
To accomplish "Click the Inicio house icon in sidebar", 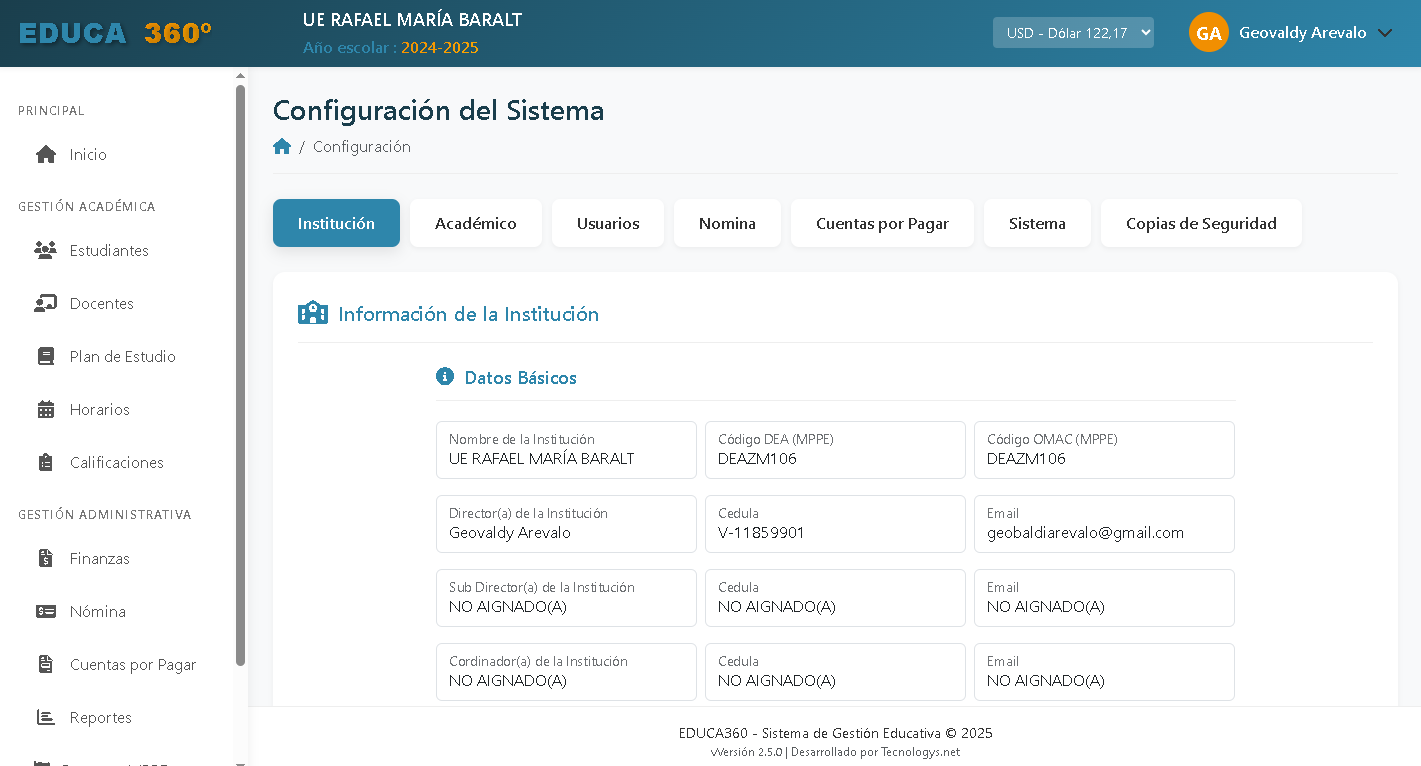I will [x=46, y=155].
